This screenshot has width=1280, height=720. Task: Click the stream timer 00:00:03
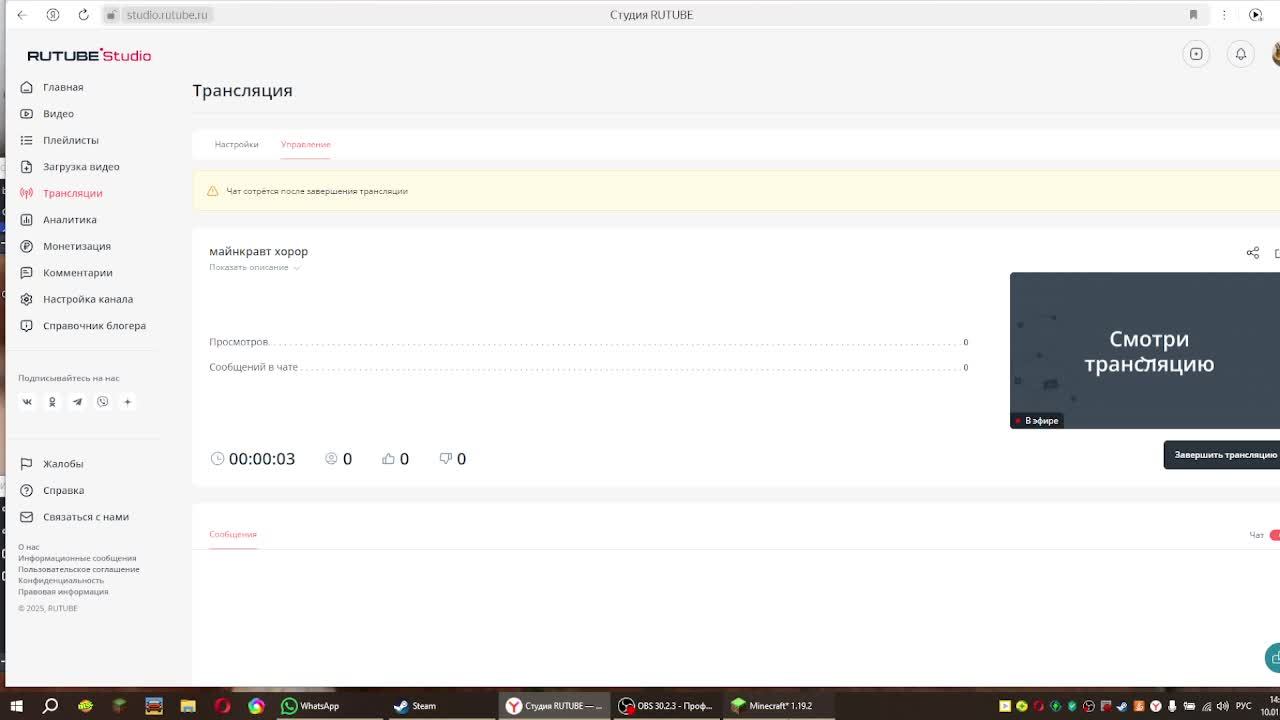(253, 459)
